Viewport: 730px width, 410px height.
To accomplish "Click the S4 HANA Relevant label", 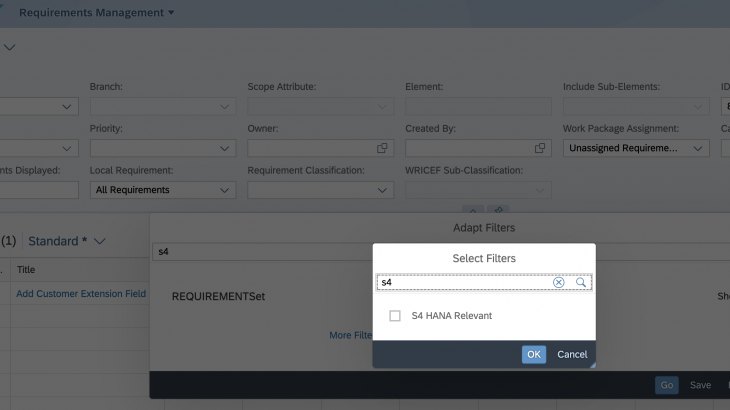I will point(452,316).
